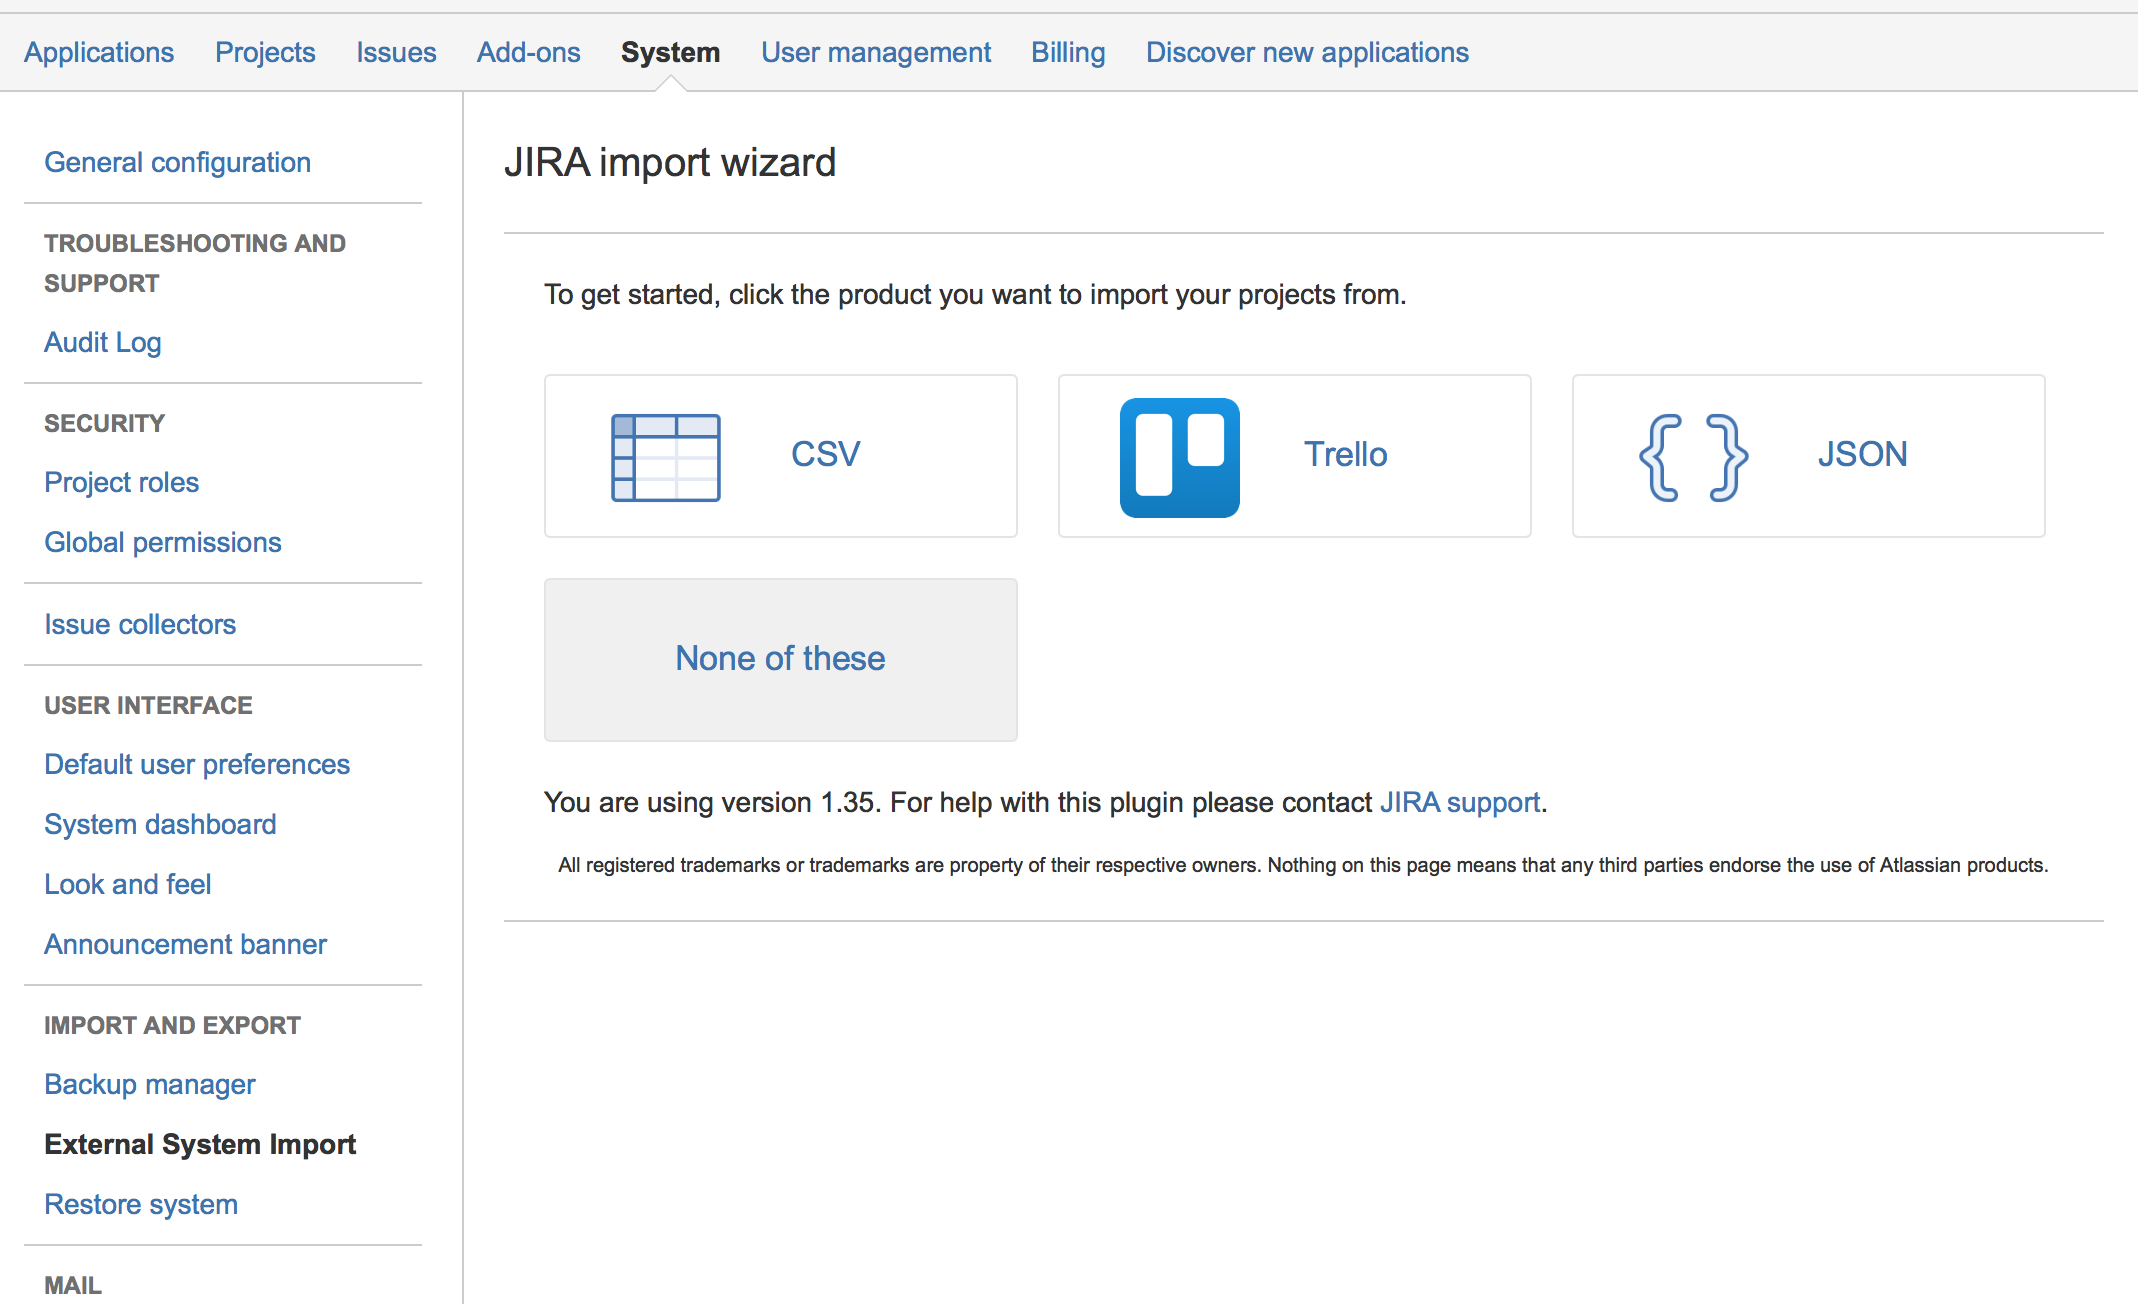Open the User management menu
This screenshot has height=1304, width=2138.
pos(875,51)
